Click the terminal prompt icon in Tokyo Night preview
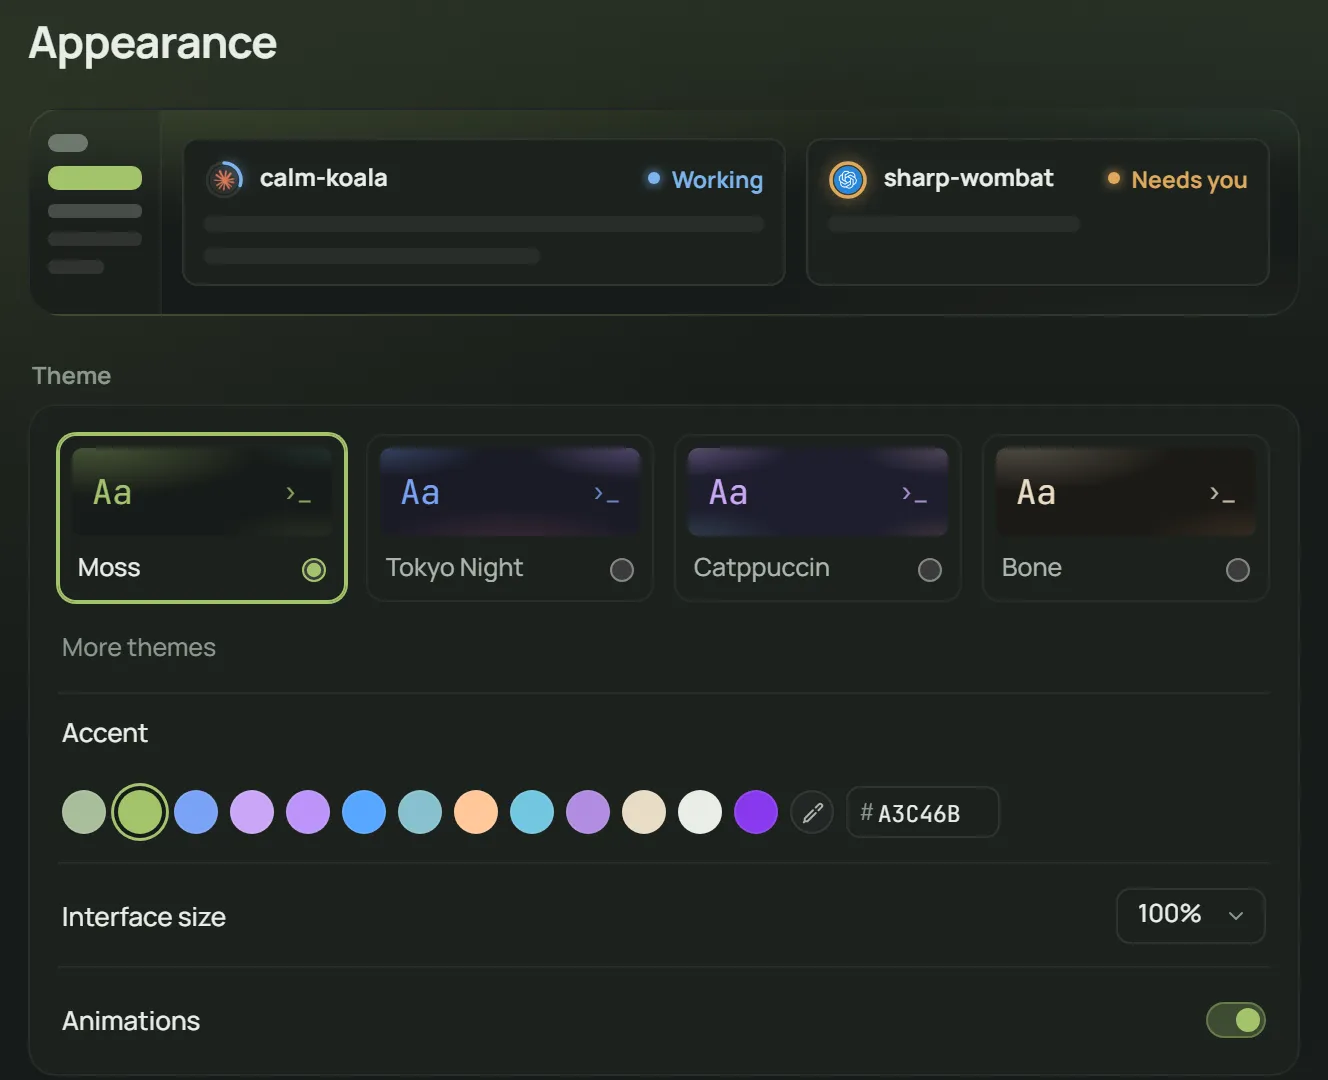The width and height of the screenshot is (1328, 1080). click(606, 493)
